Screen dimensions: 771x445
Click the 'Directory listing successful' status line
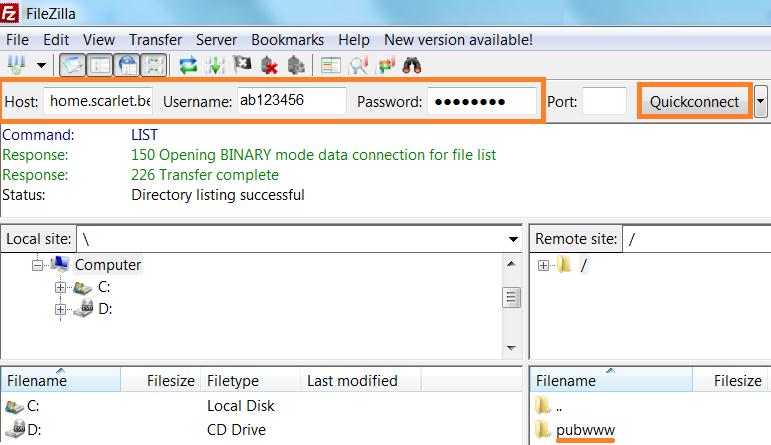coord(218,195)
